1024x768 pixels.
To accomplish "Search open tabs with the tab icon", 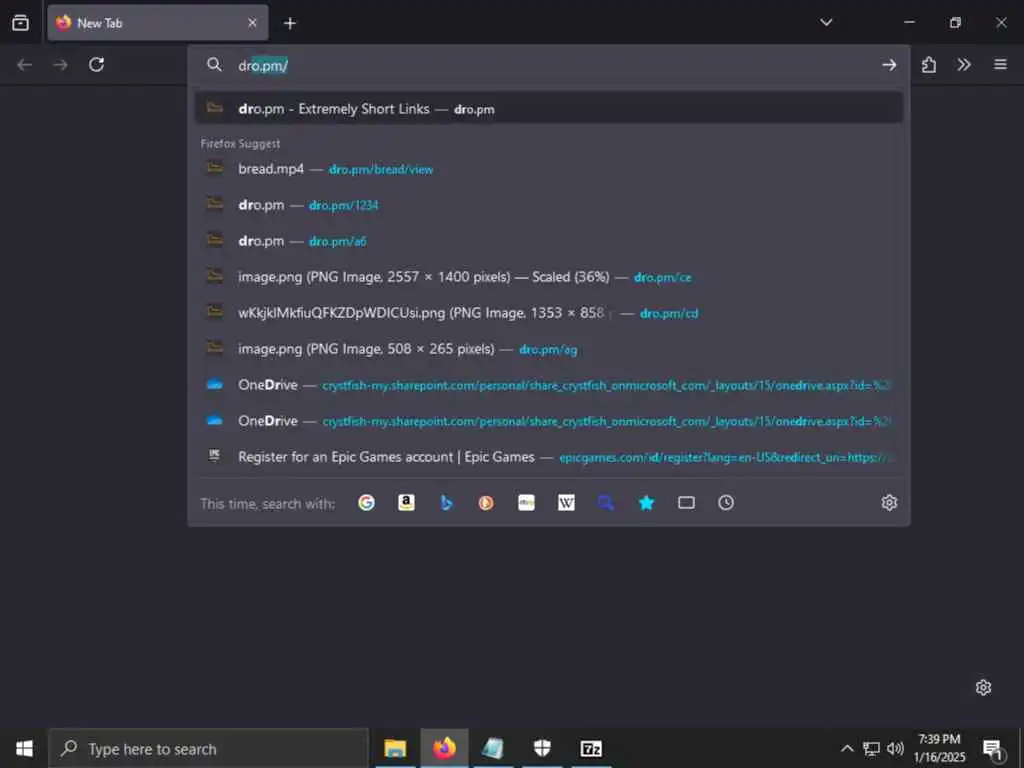I will [686, 502].
